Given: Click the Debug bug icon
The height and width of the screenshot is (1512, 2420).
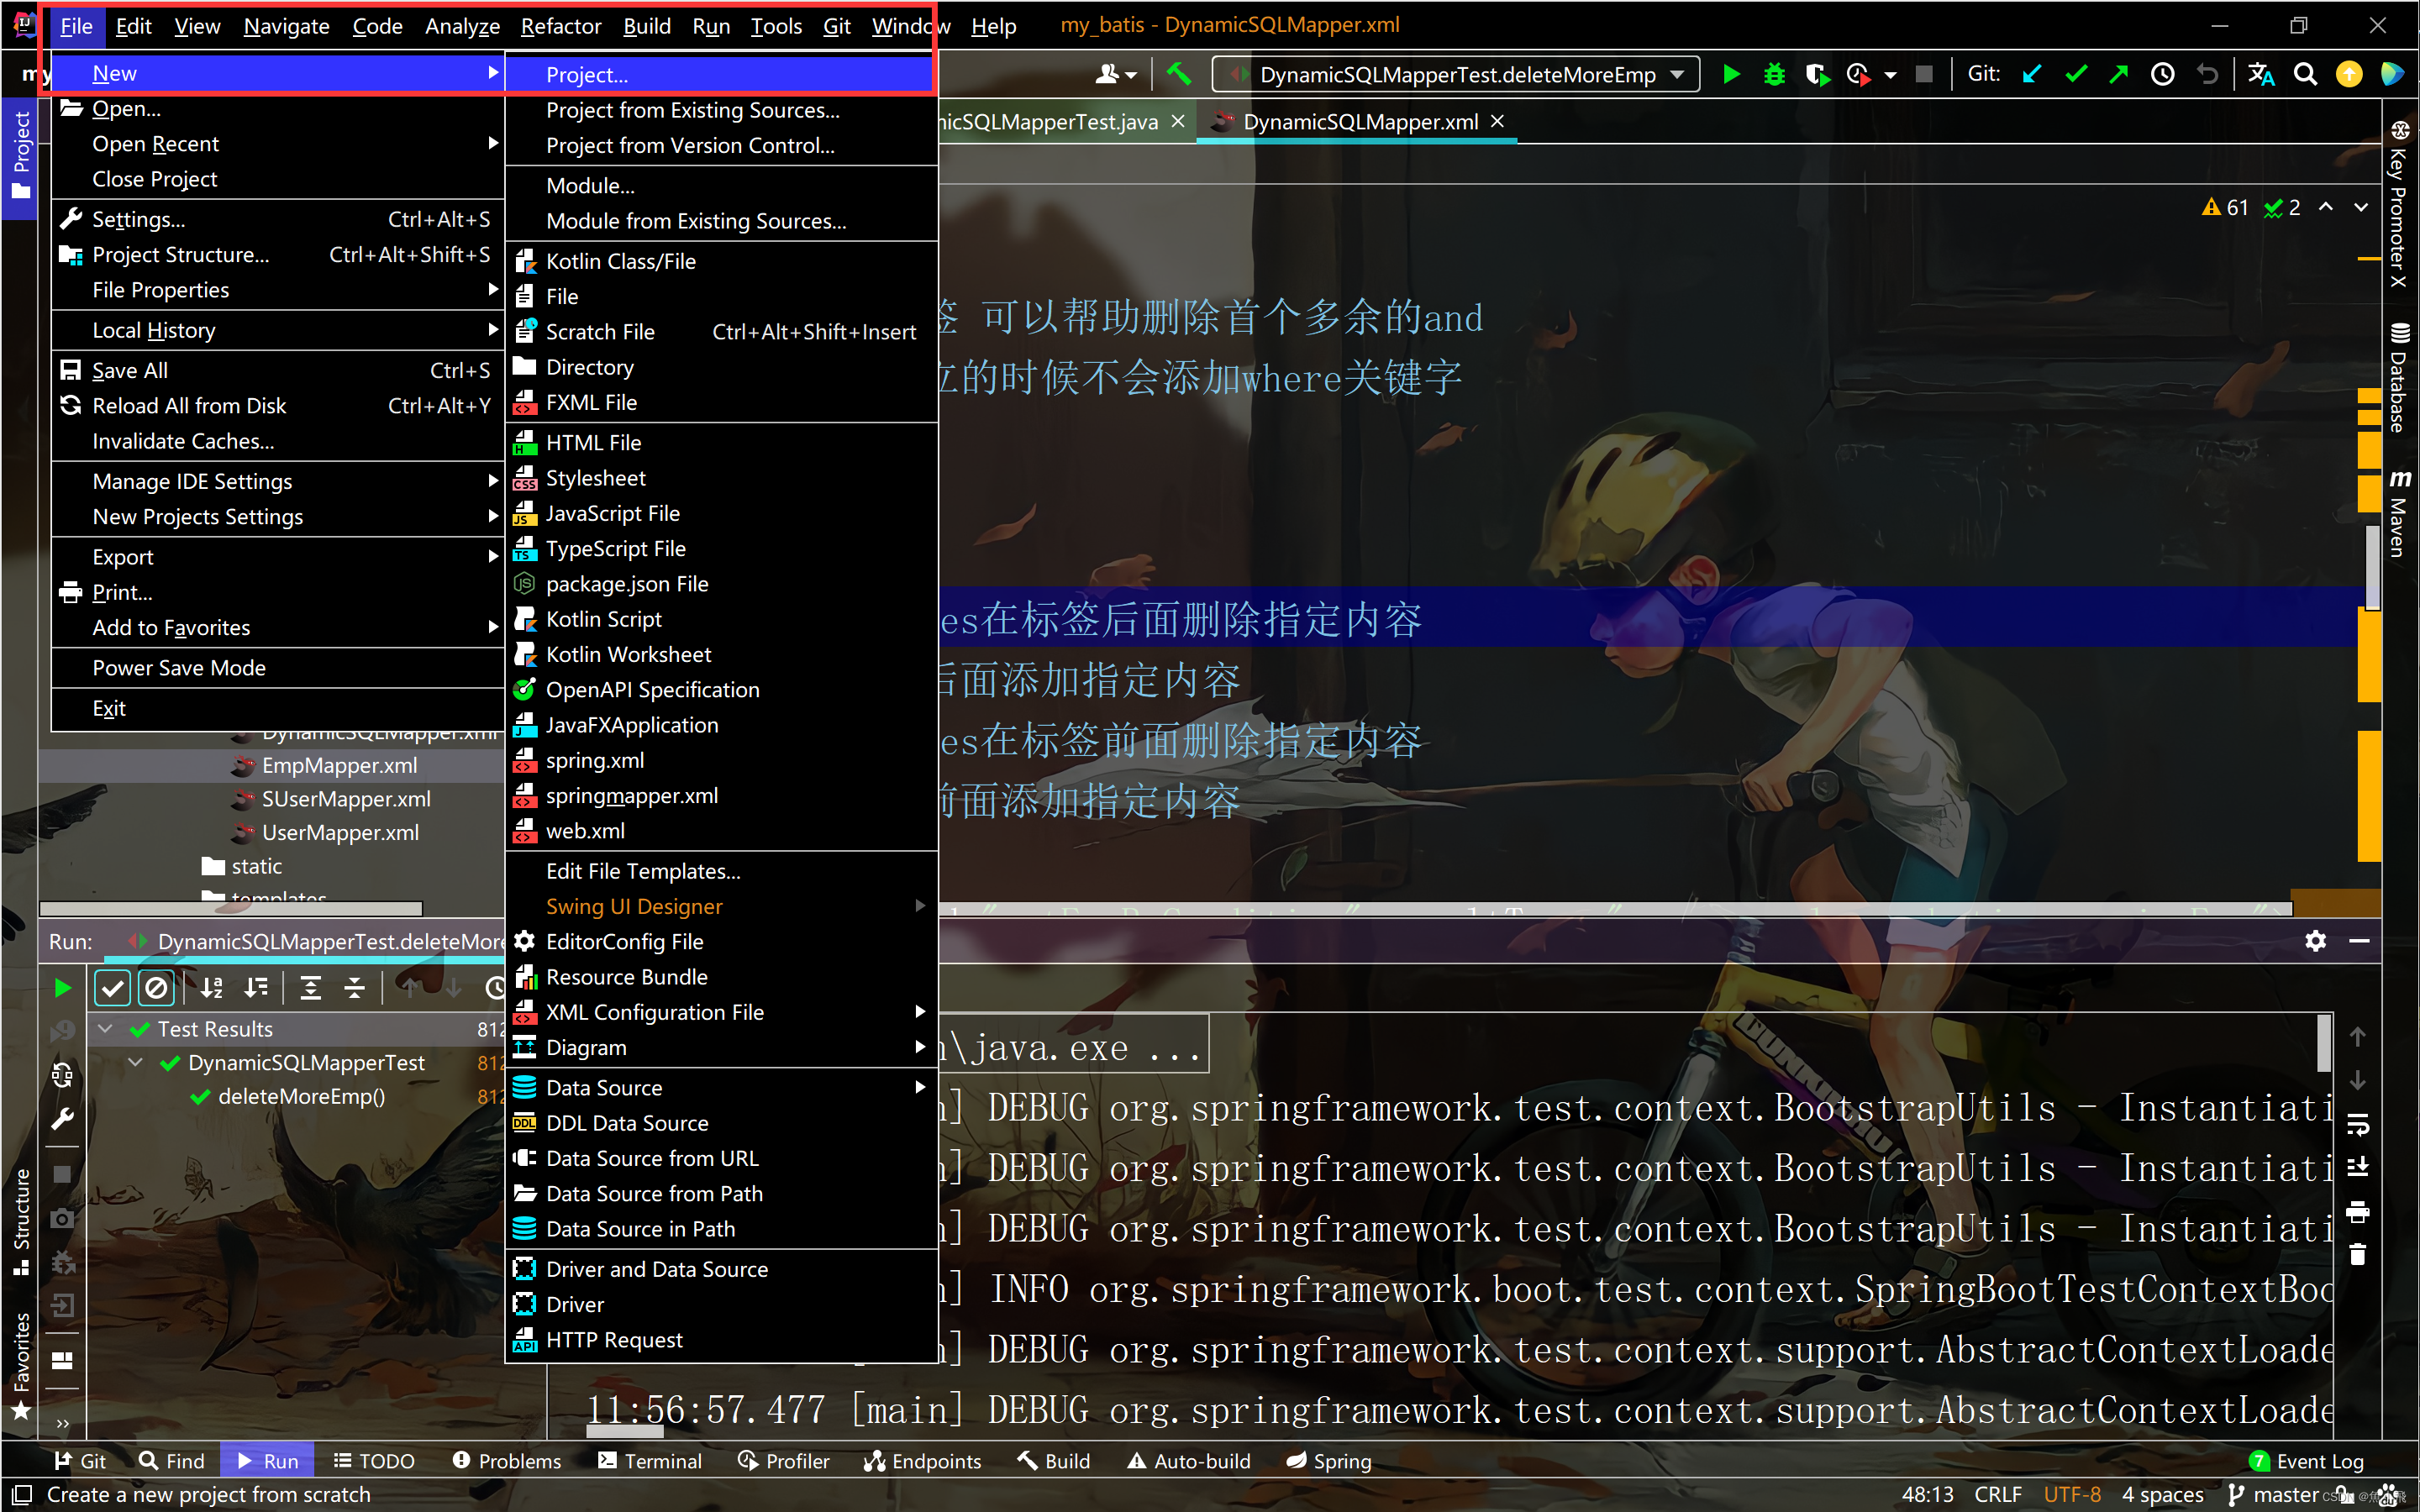Looking at the screenshot, I should (x=1774, y=75).
